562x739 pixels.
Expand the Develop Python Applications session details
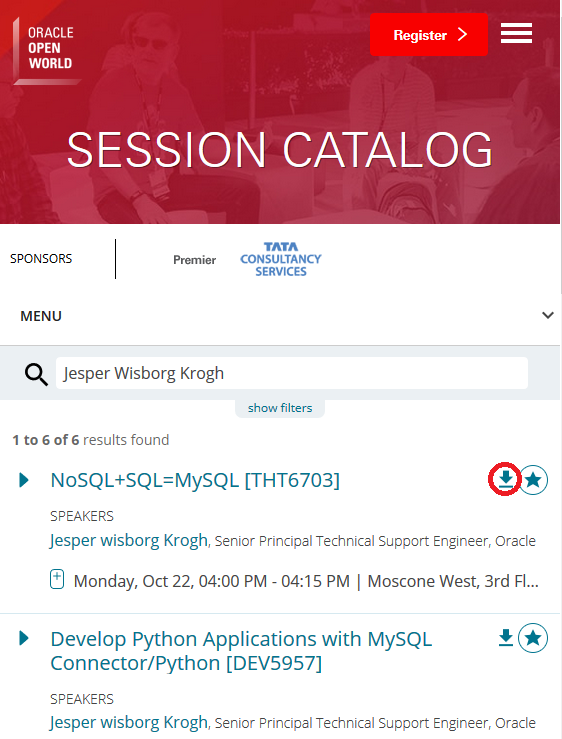24,638
